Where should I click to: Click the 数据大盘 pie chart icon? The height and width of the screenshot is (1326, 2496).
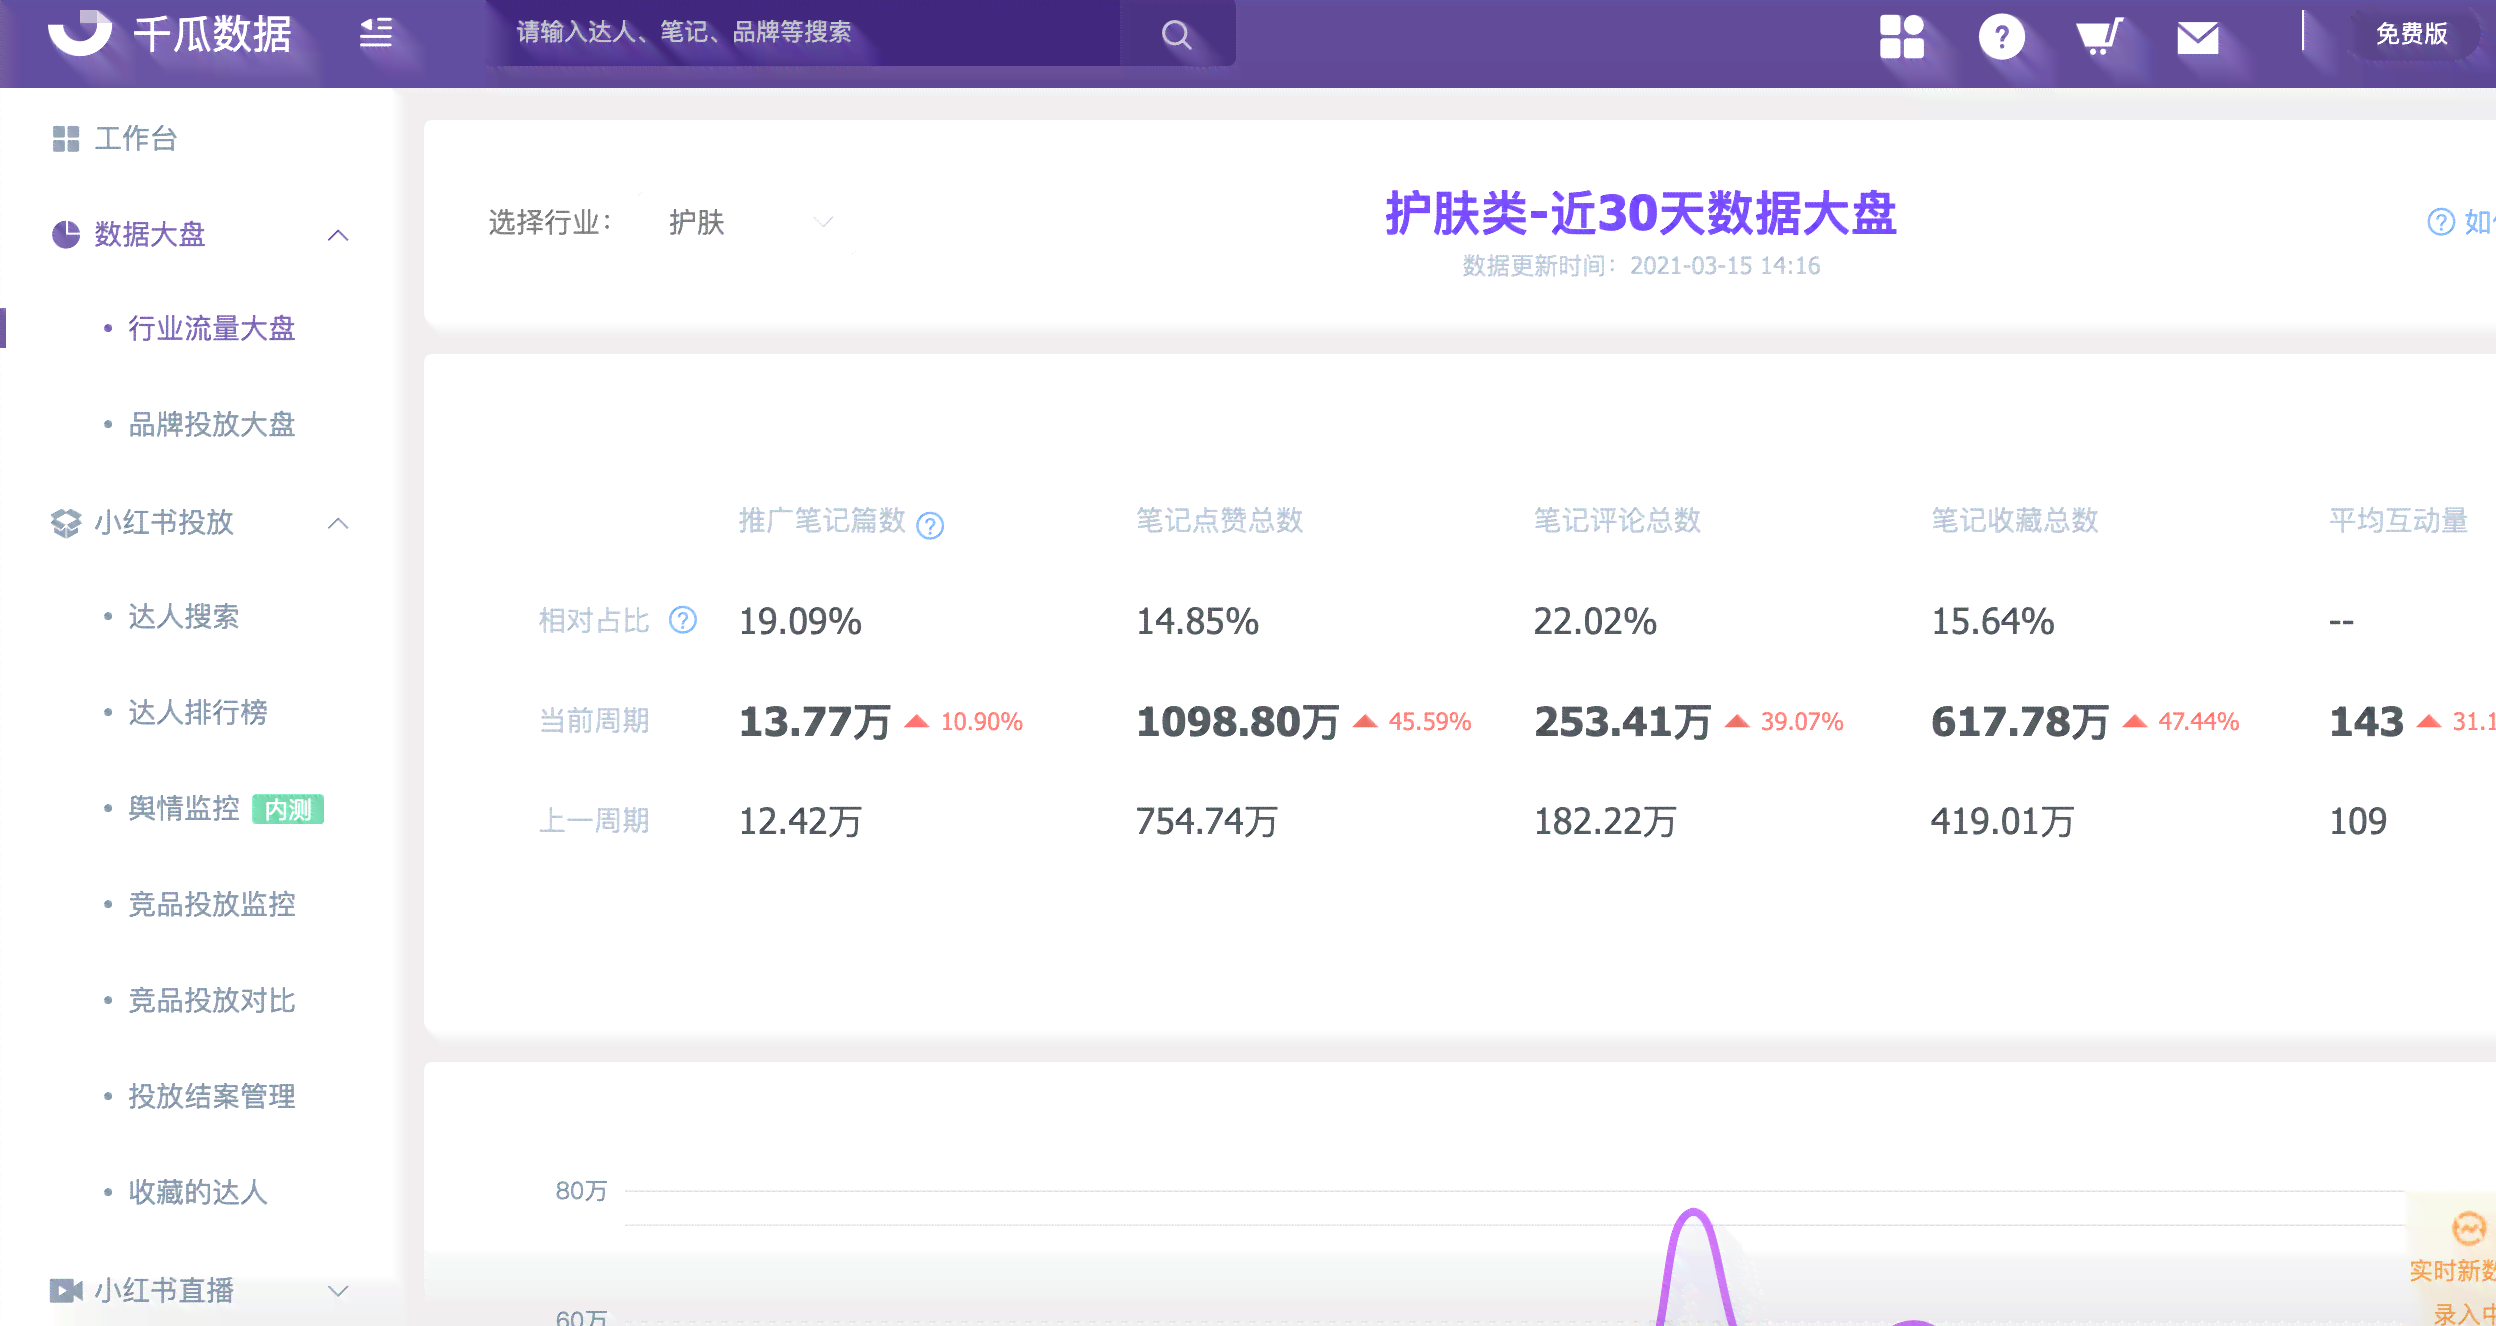[66, 234]
